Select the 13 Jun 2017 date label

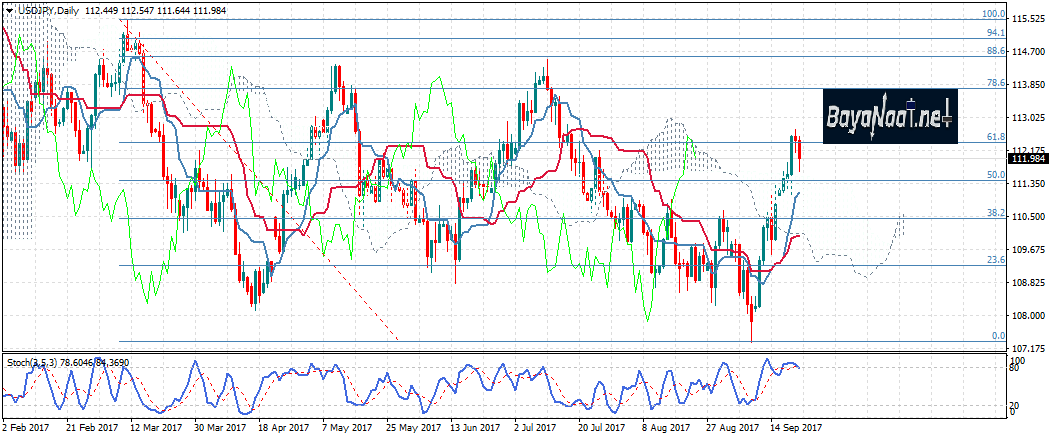coord(476,427)
